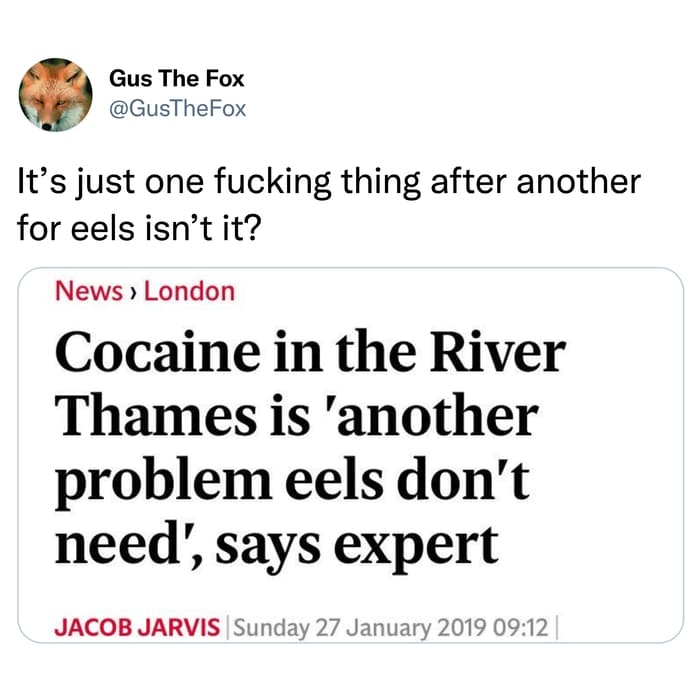The width and height of the screenshot is (700, 700).
Task: Click 'problem eels don't' headline line
Action: pyautogui.click(x=292, y=481)
